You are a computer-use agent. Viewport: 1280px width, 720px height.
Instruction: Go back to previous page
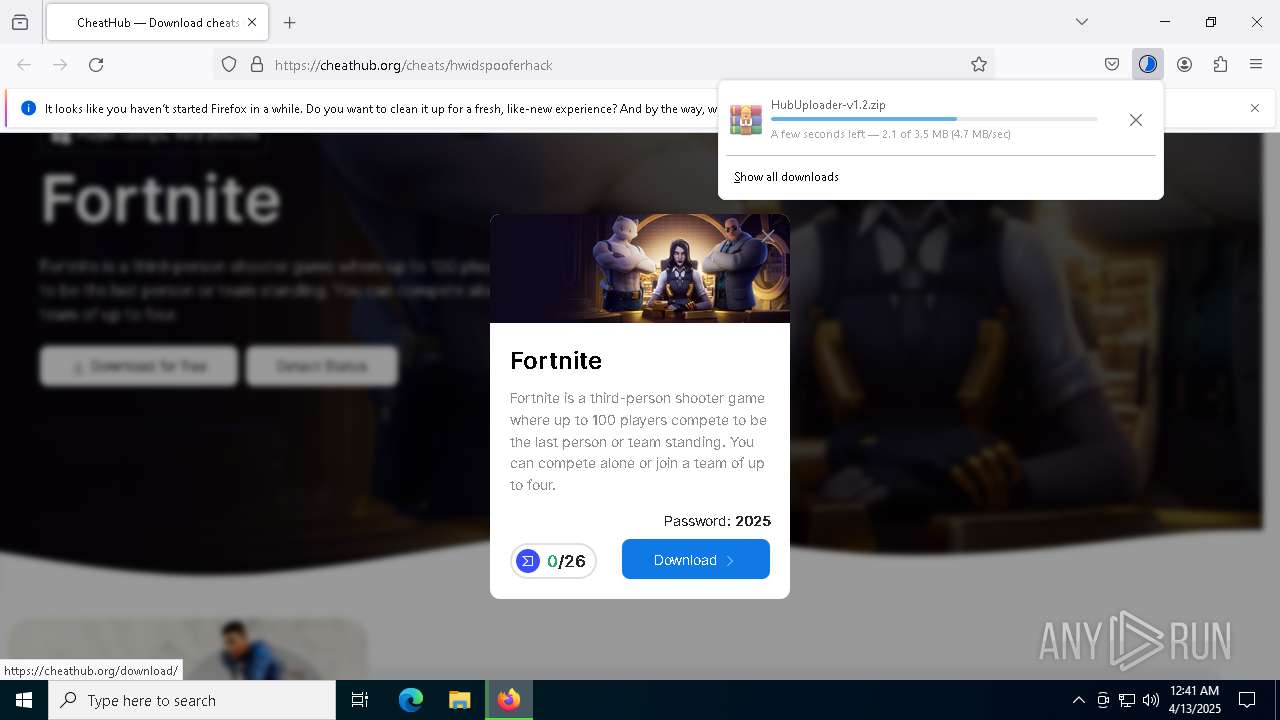point(24,65)
